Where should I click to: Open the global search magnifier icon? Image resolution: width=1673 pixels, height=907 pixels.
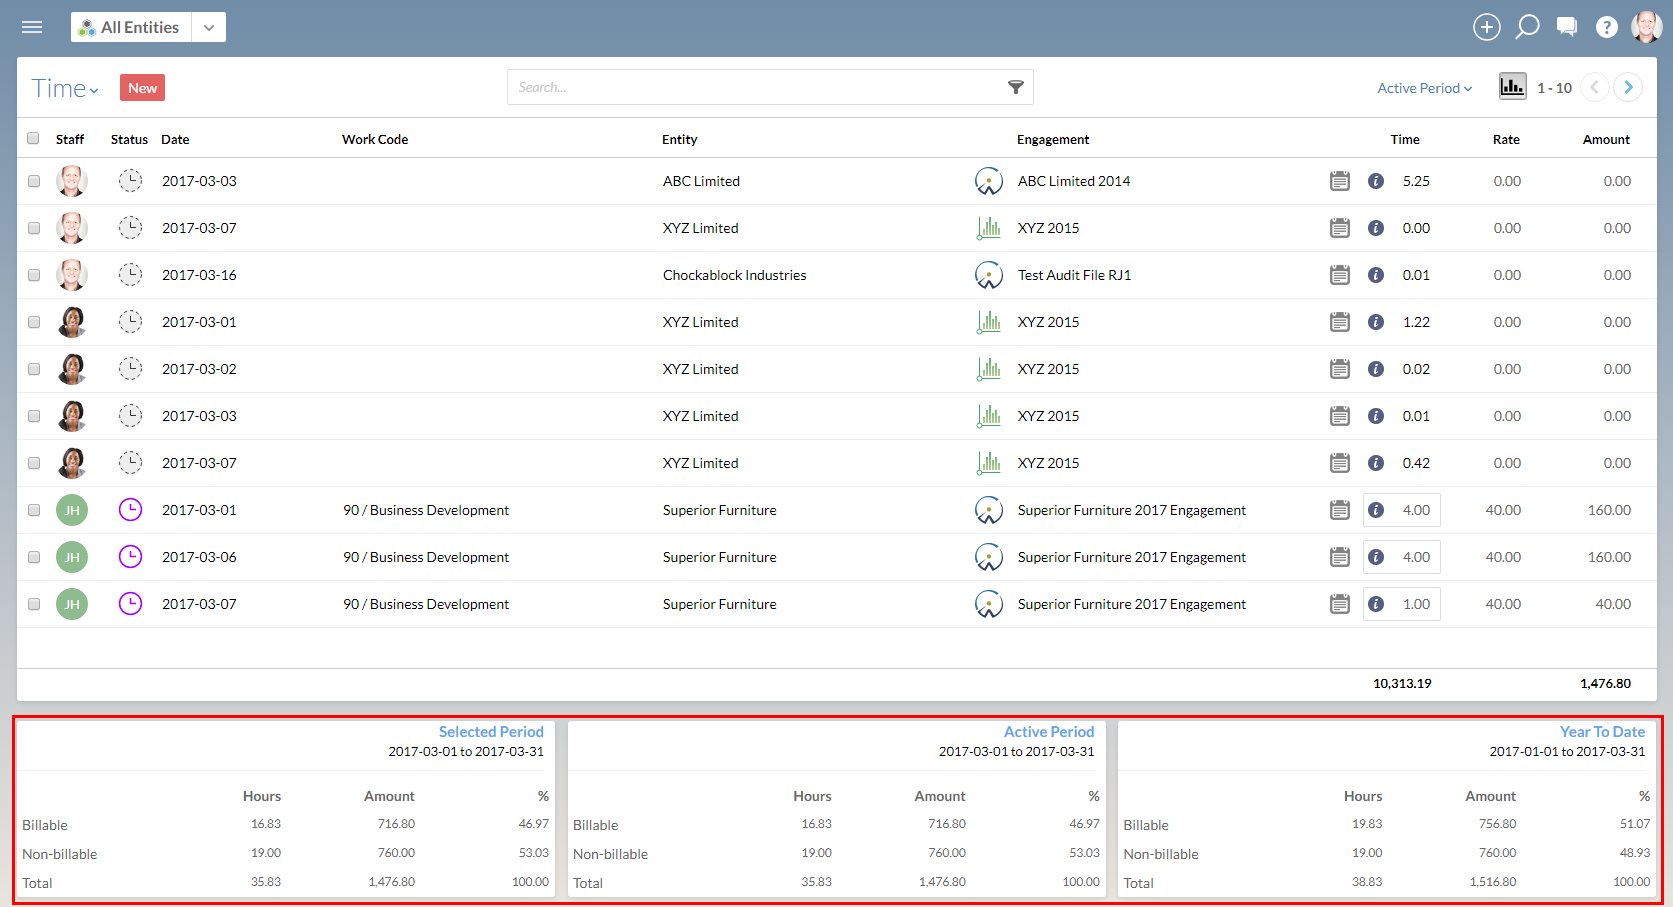[x=1527, y=27]
